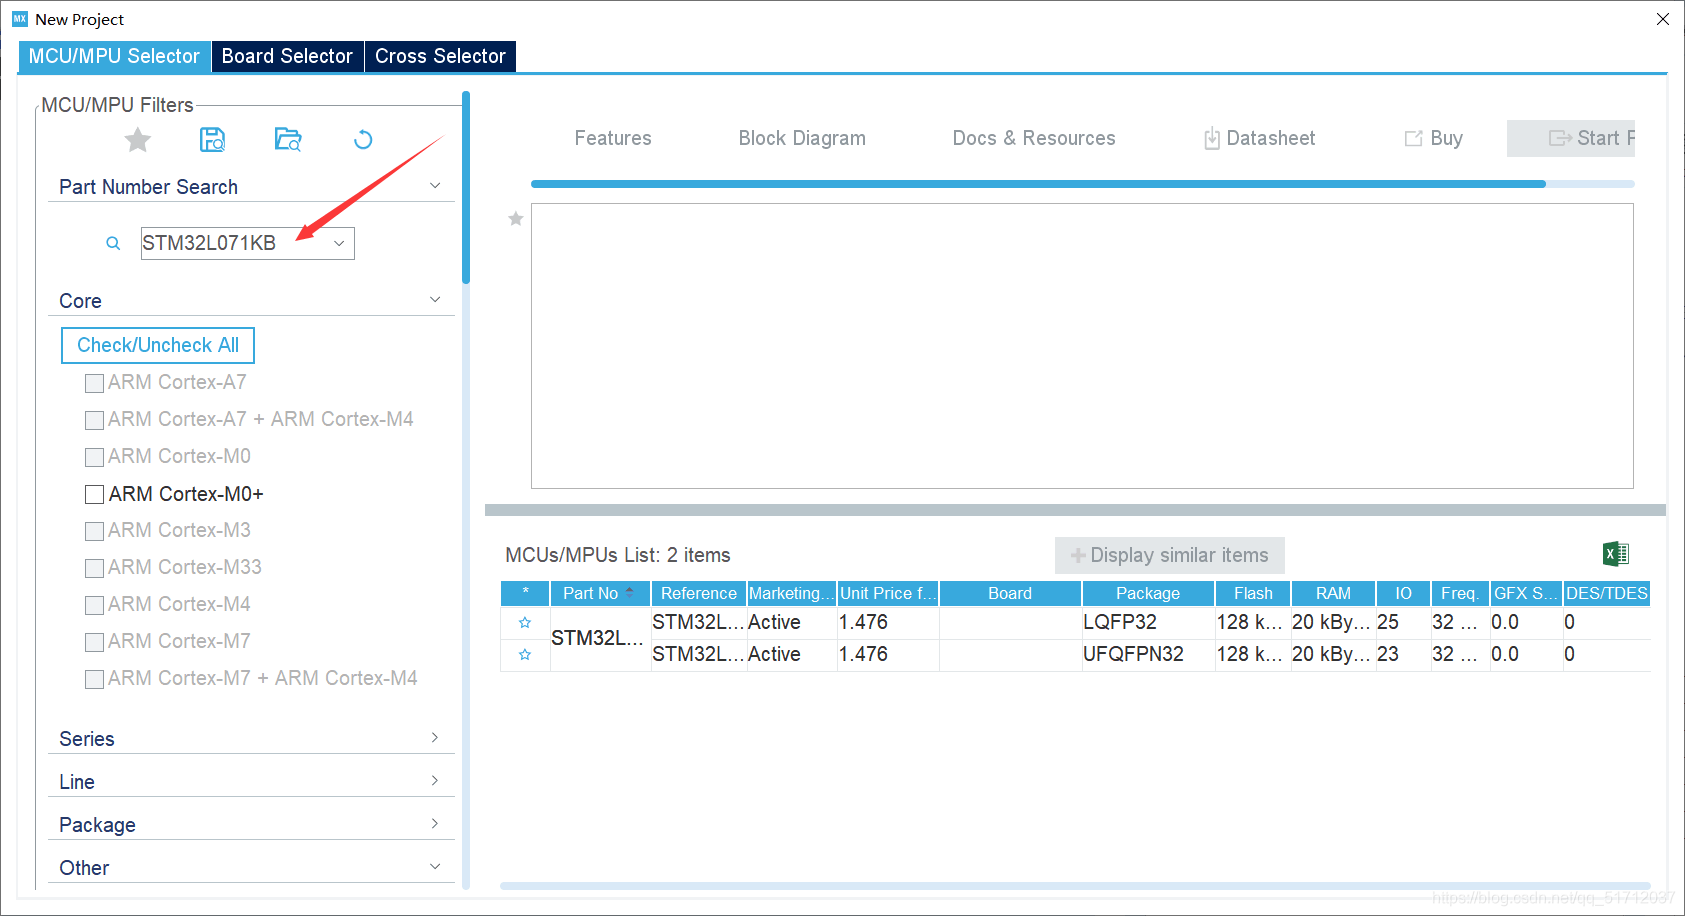Sort the list by Marketing status column
Image resolution: width=1685 pixels, height=916 pixels.
[x=792, y=593]
